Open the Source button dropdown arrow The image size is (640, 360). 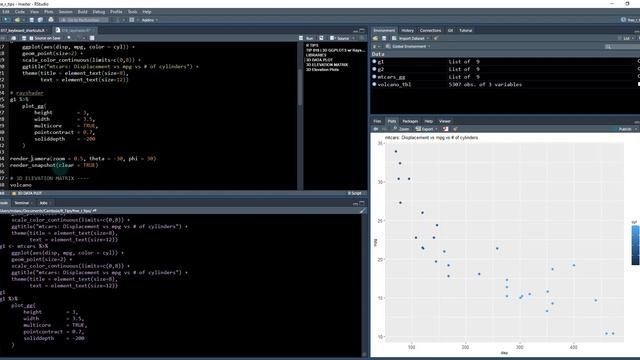pos(353,38)
